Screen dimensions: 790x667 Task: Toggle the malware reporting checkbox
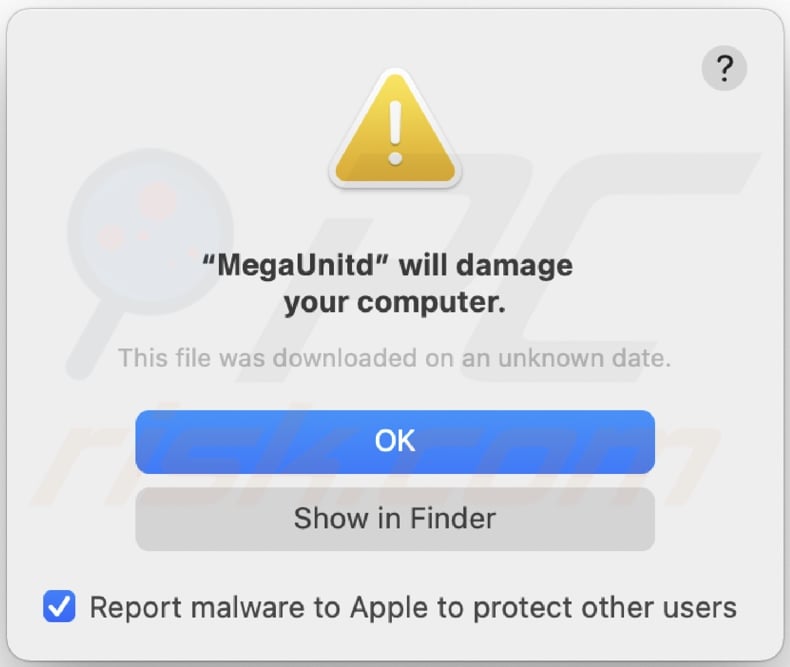point(60,606)
